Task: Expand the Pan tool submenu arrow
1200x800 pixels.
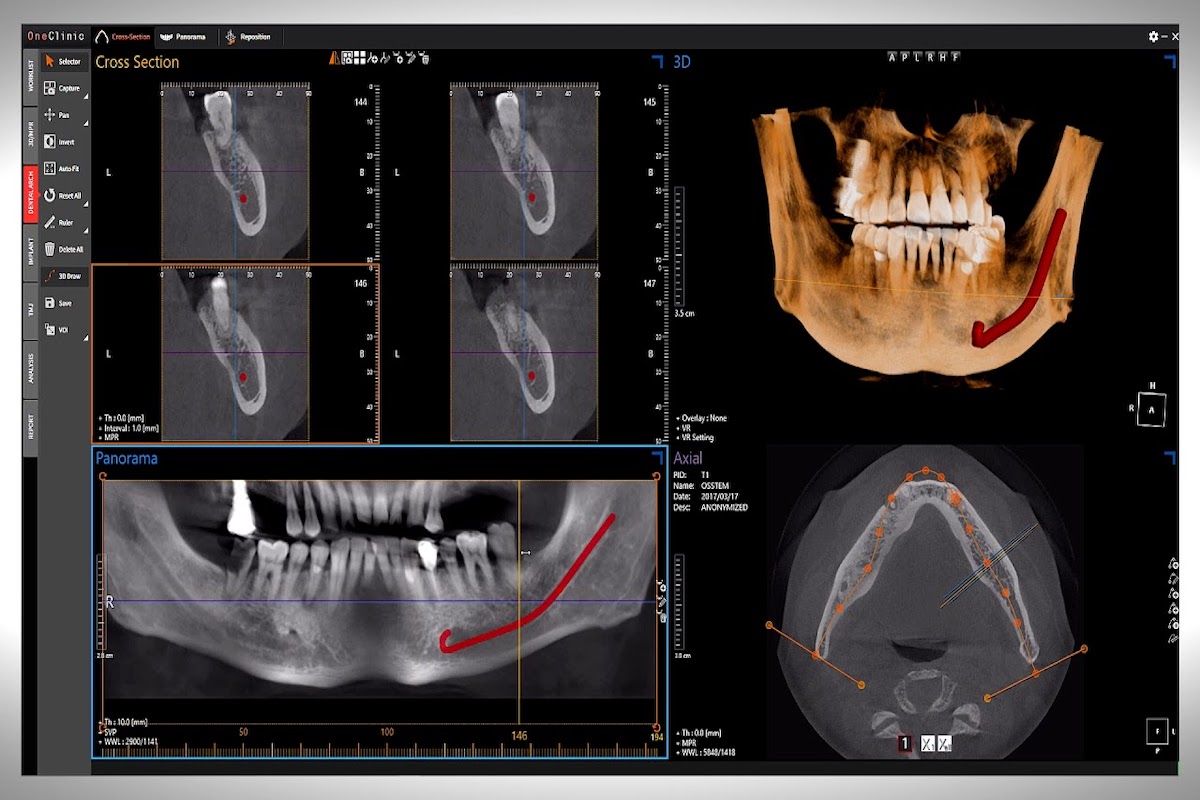Action: pos(84,123)
